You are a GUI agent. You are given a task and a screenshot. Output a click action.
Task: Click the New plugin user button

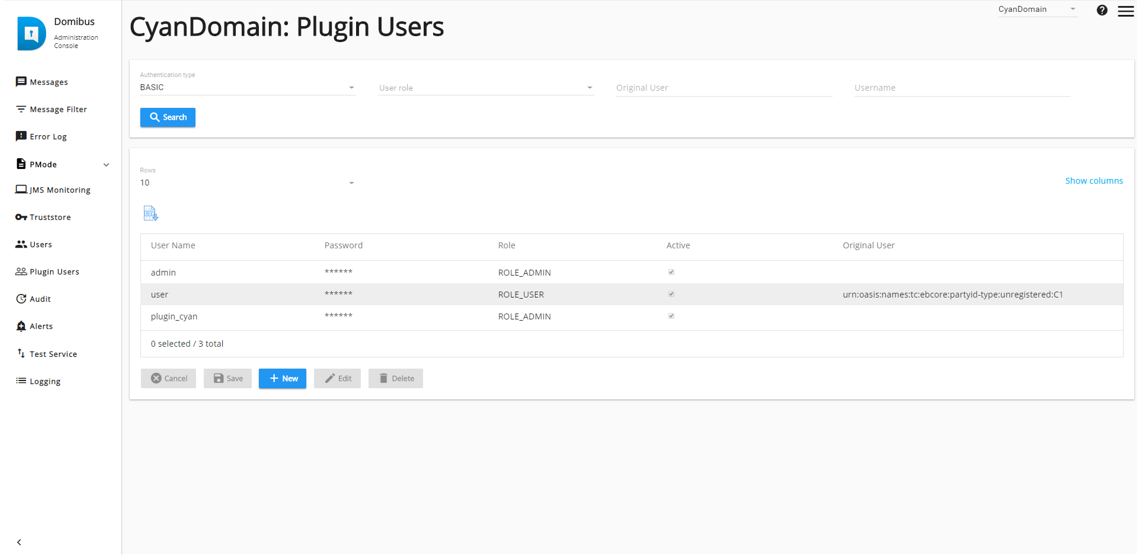click(282, 378)
